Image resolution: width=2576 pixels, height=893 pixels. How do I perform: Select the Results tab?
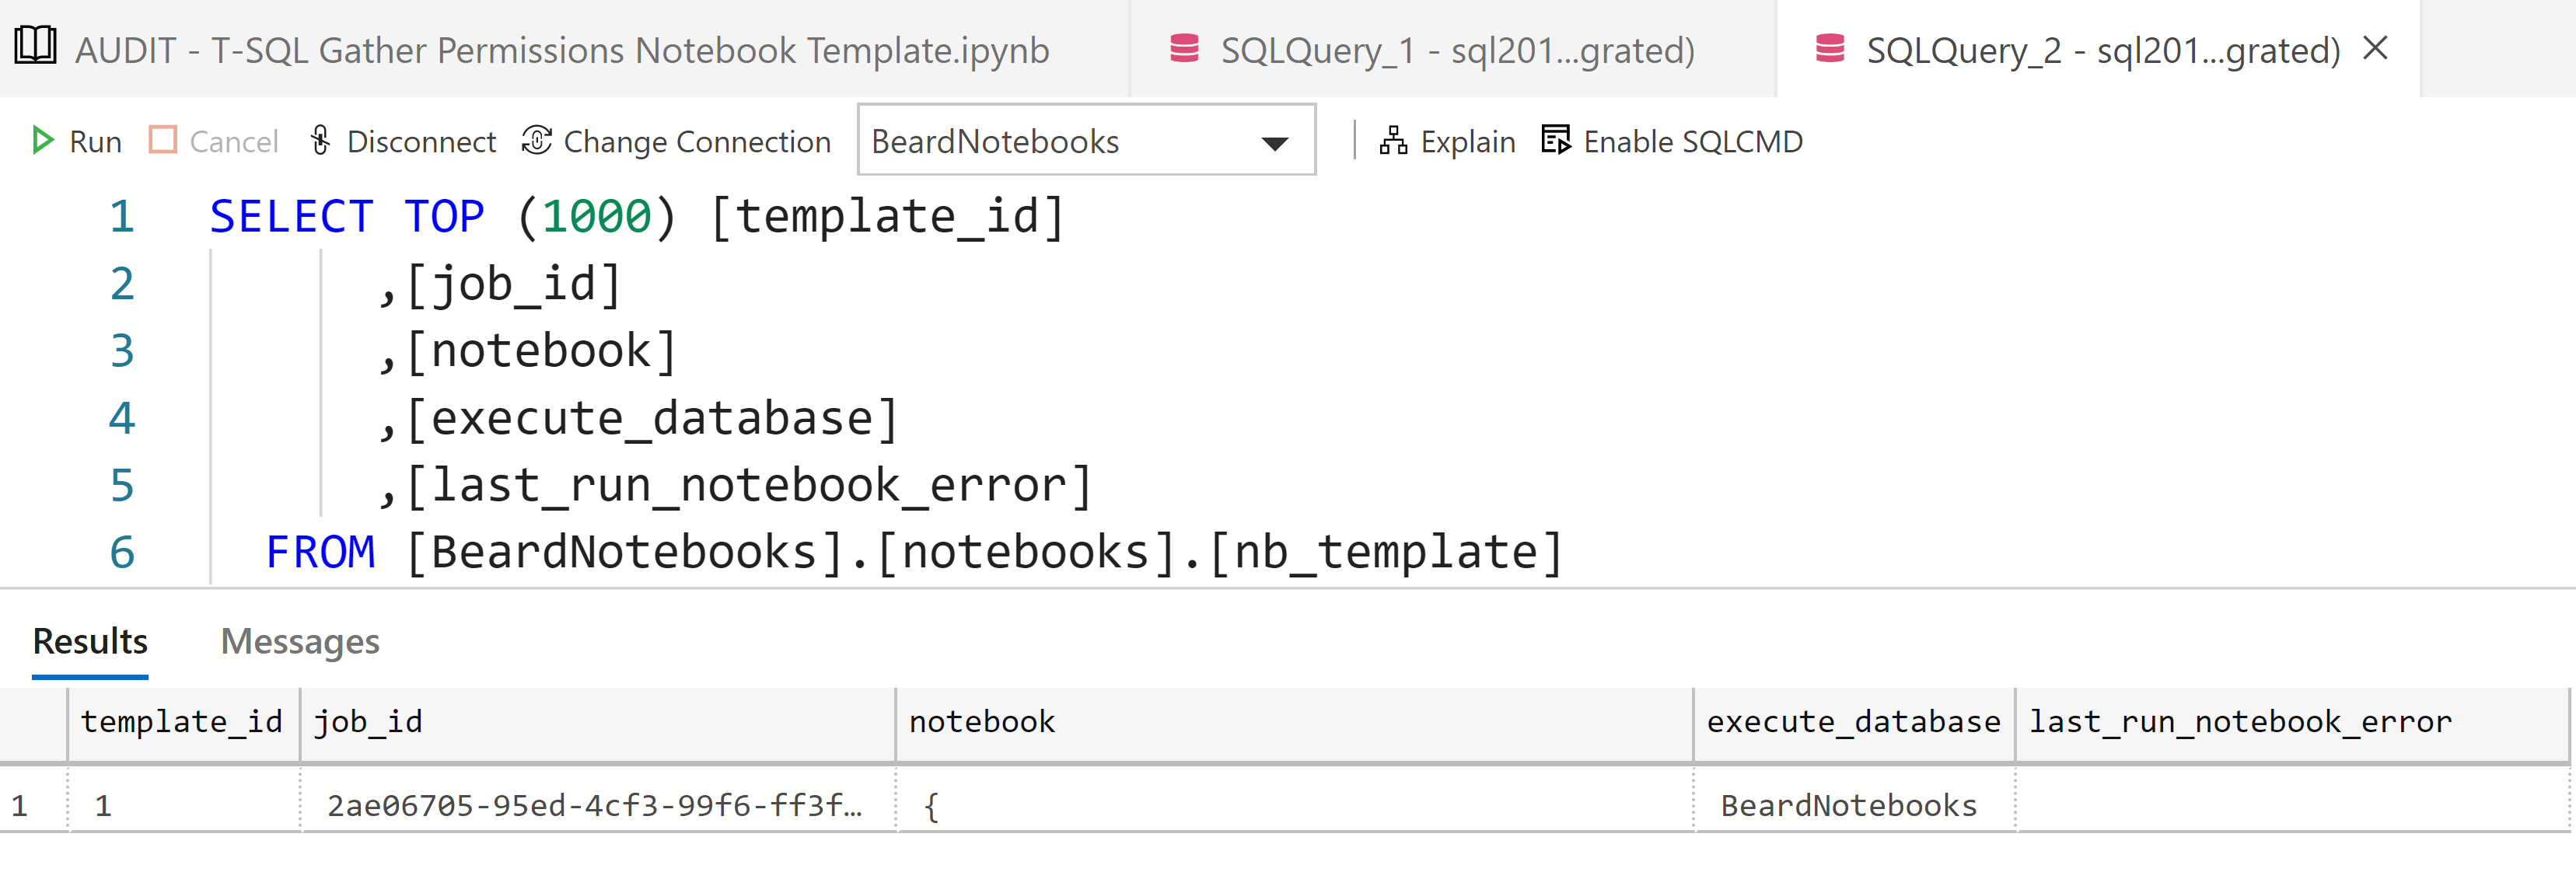(90, 641)
